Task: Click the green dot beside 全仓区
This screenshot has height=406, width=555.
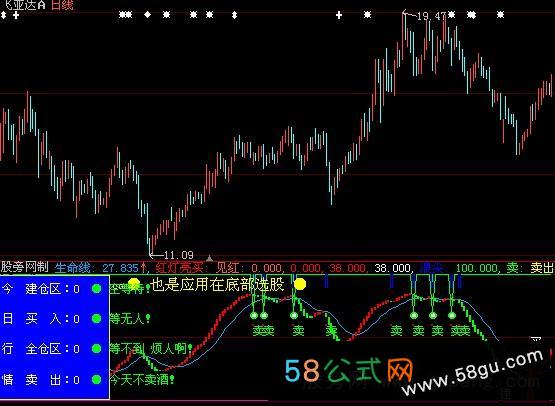Action: (x=96, y=349)
